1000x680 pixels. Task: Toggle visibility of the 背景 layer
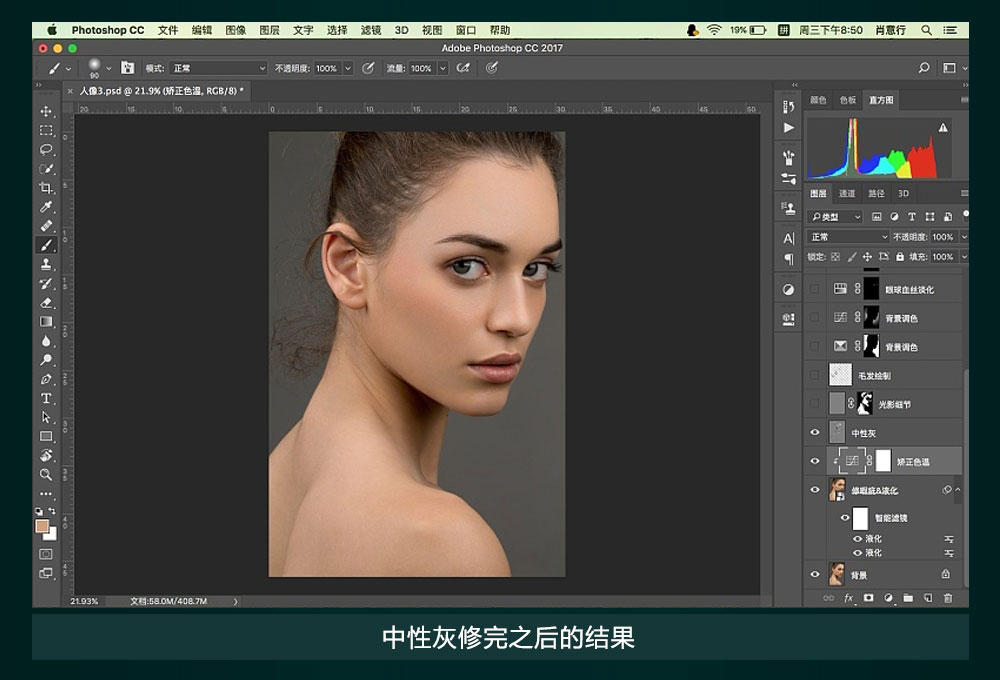(x=815, y=575)
